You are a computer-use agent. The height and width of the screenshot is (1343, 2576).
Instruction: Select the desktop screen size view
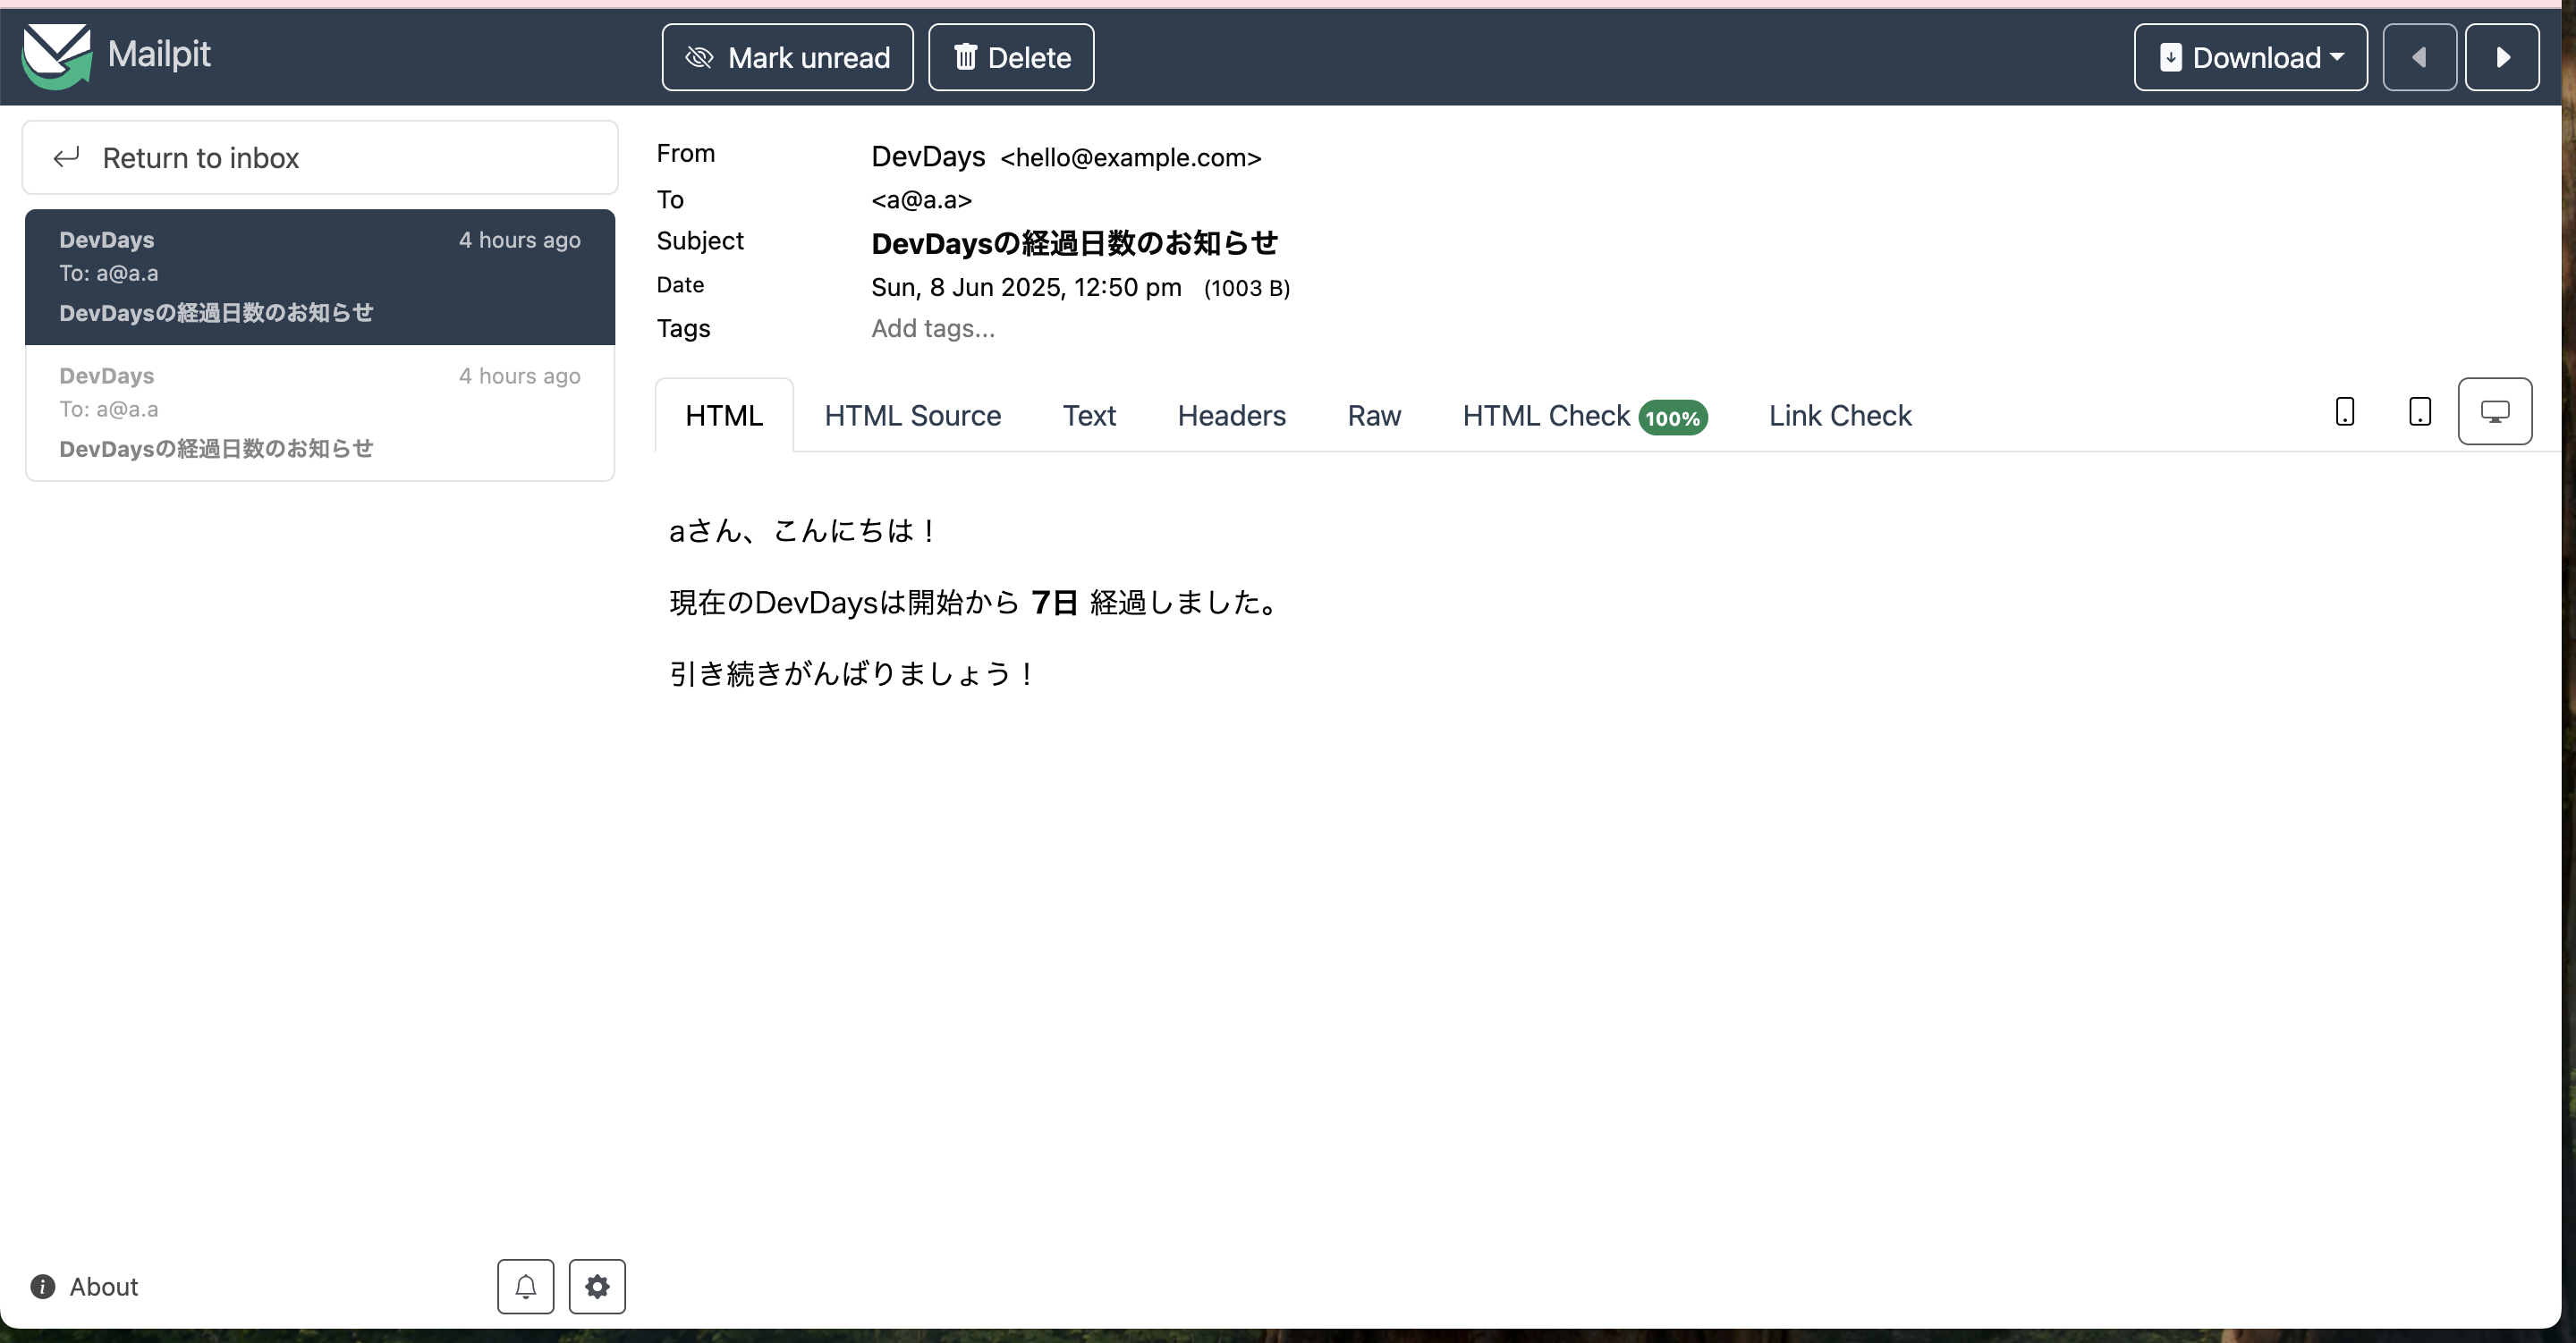click(x=2494, y=411)
